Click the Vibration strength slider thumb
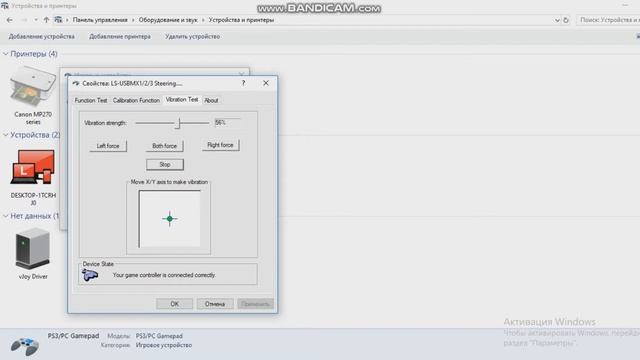Viewport: 640px width, 360px height. (x=178, y=123)
